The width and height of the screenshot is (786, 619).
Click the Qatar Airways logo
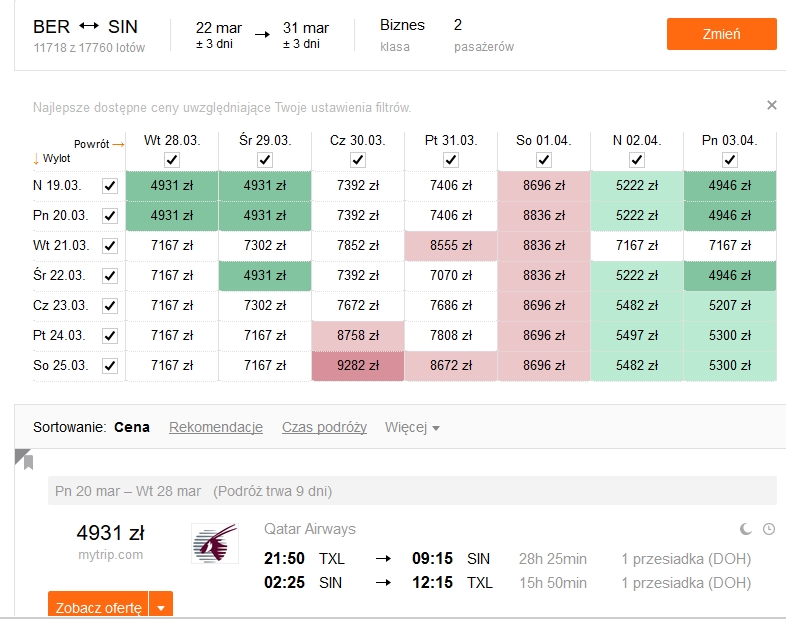215,544
